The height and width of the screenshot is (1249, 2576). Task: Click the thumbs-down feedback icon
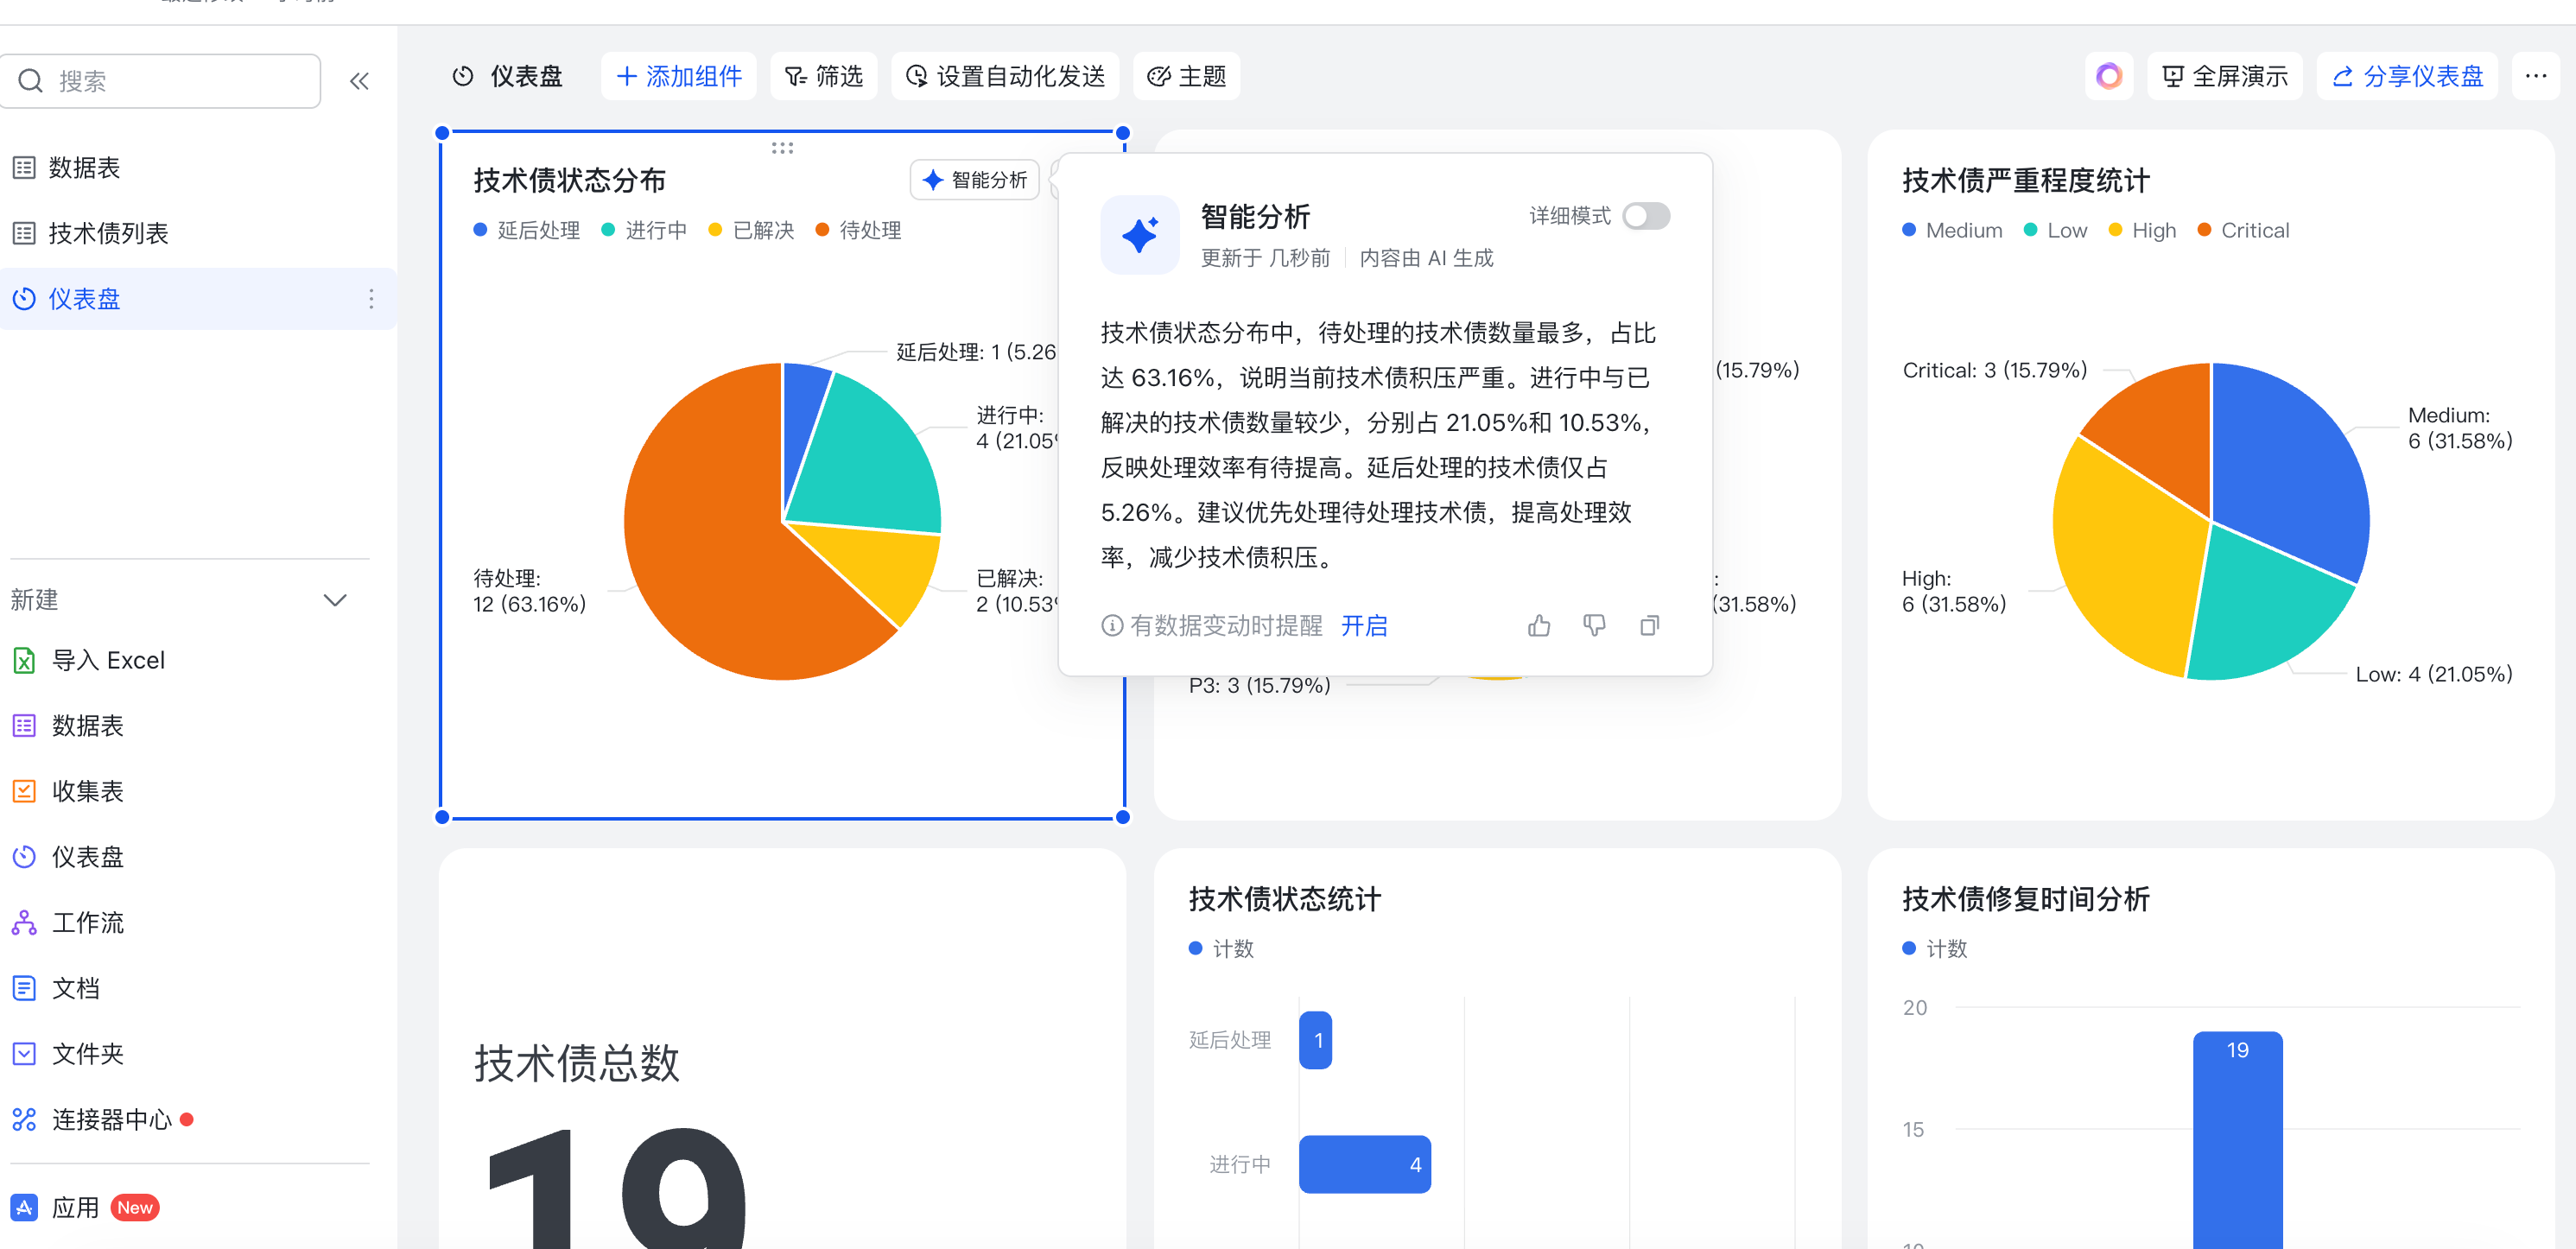tap(1594, 626)
